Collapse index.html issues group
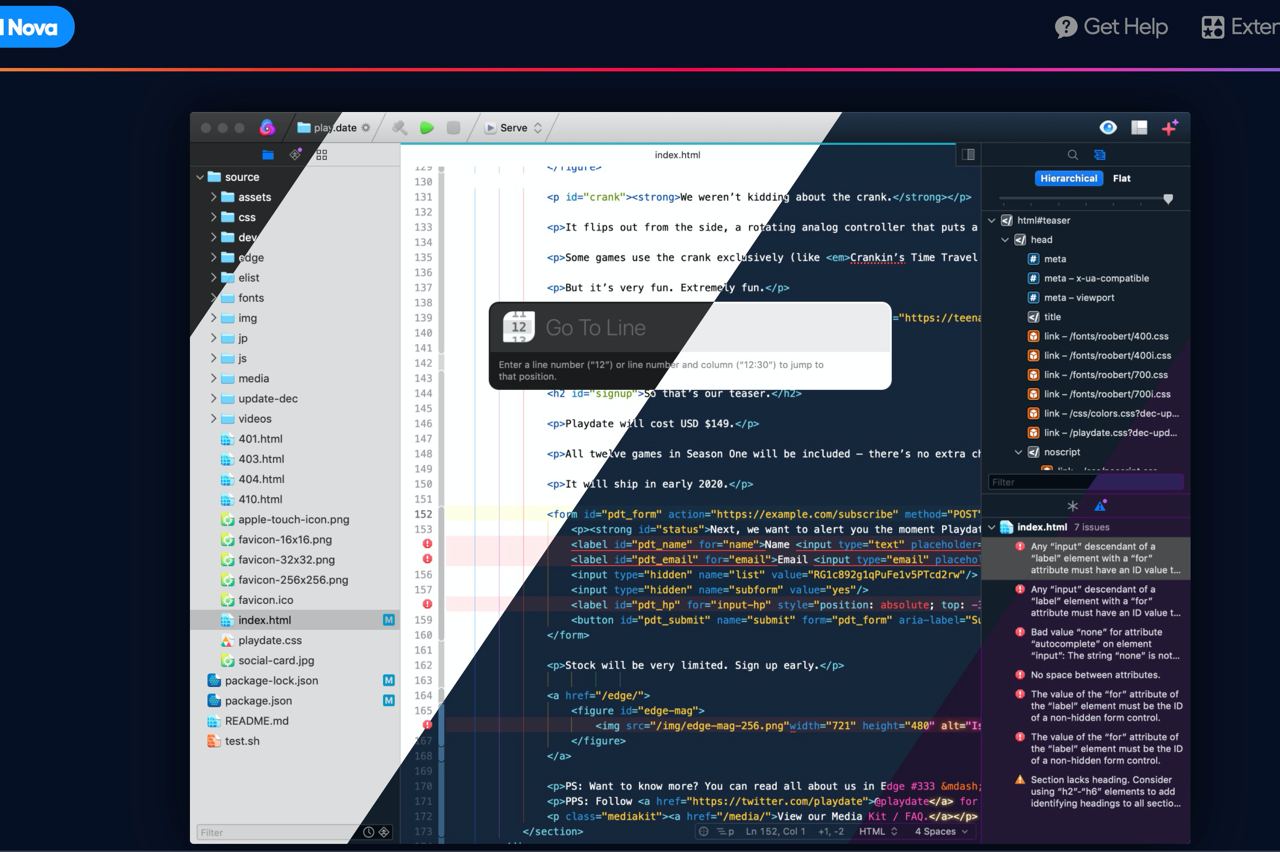The height and width of the screenshot is (852, 1280). pyautogui.click(x=992, y=527)
